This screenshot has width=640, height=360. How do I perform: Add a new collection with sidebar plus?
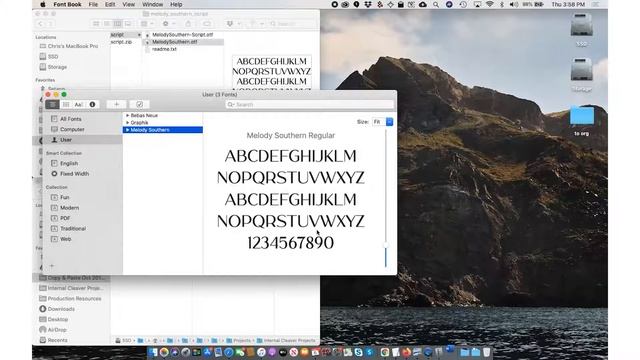52,266
